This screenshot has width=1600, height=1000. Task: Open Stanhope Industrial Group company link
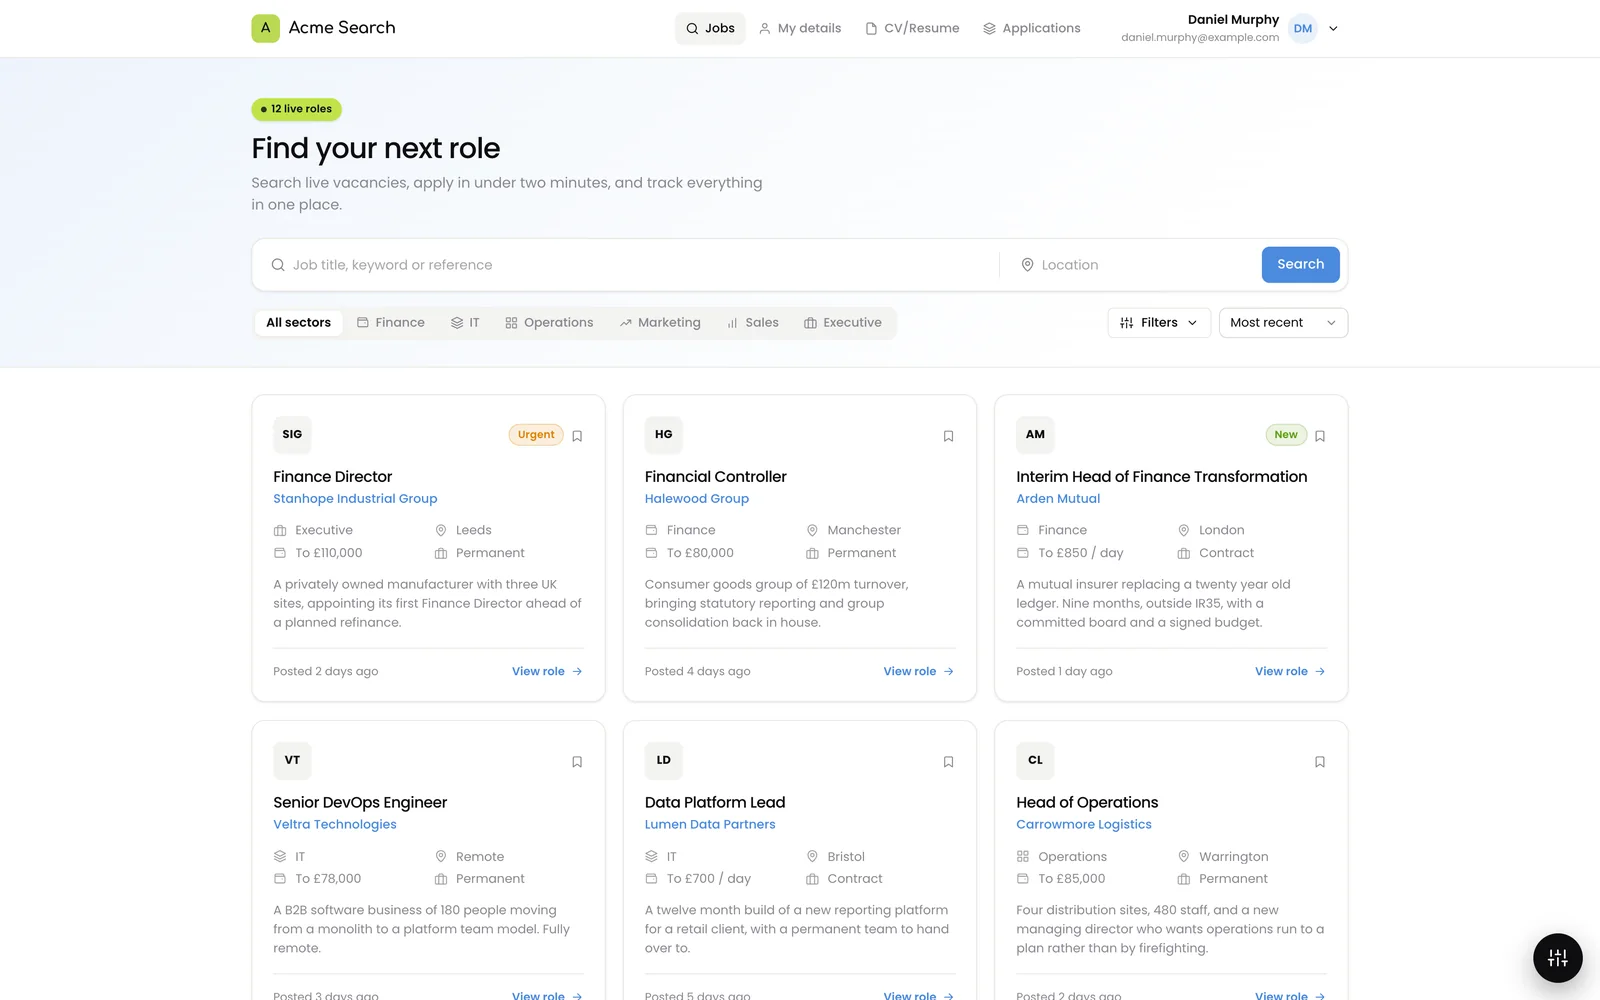click(355, 499)
